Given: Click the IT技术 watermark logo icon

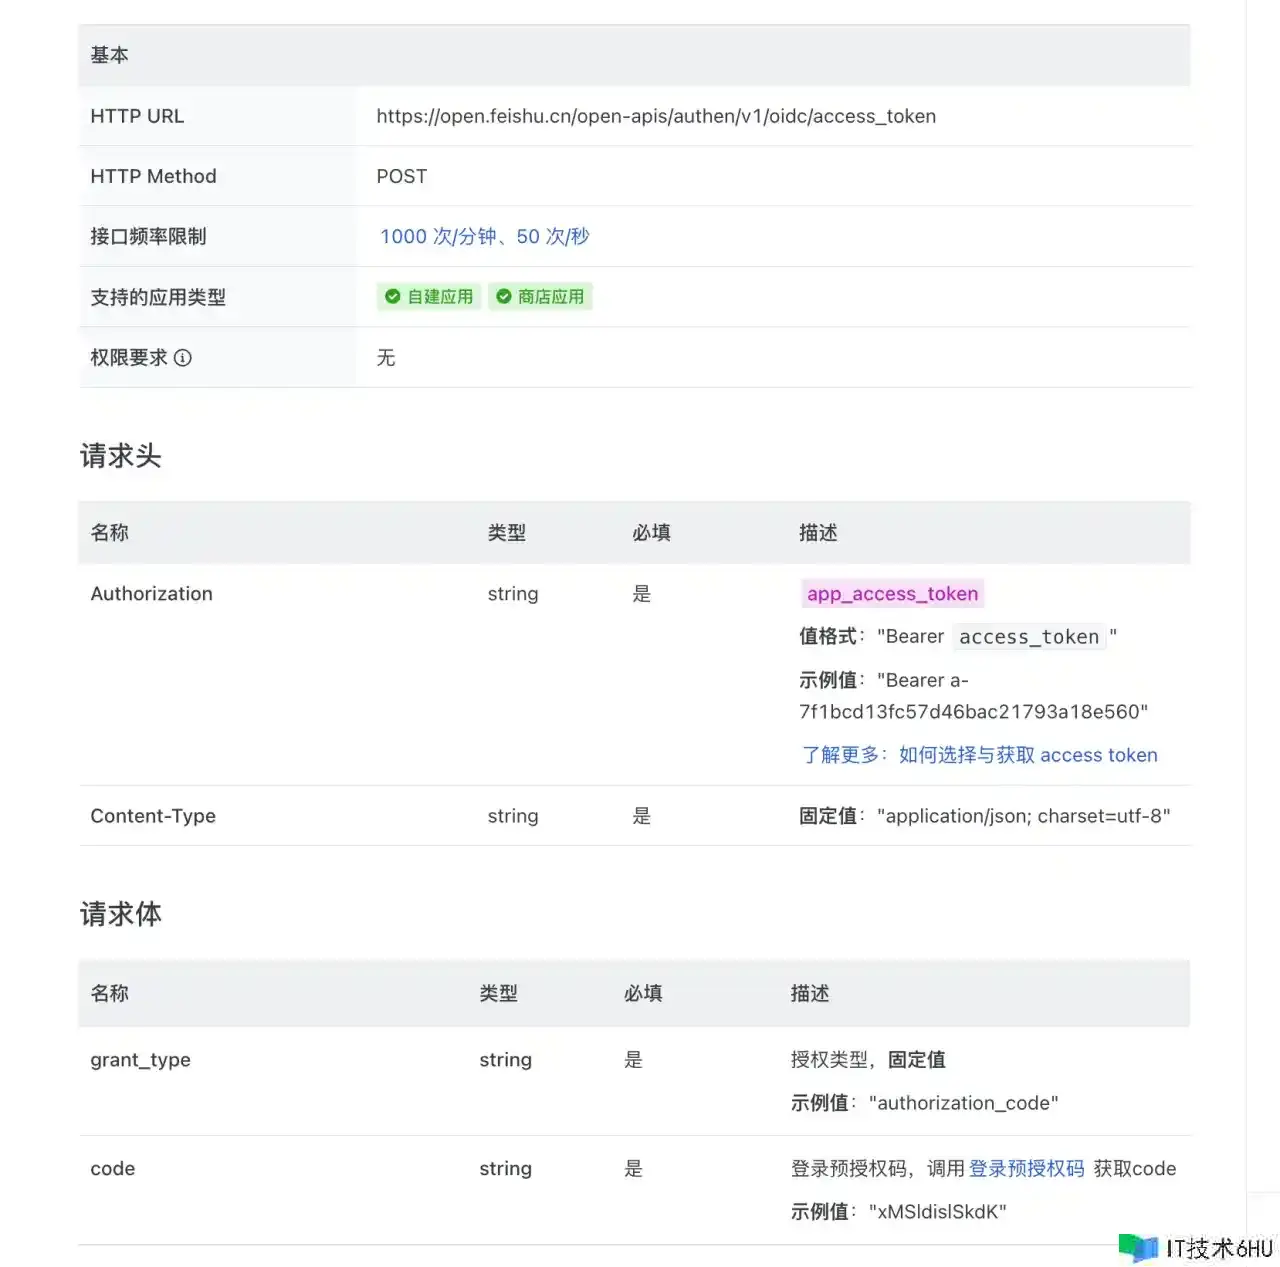Looking at the screenshot, I should (1138, 1247).
